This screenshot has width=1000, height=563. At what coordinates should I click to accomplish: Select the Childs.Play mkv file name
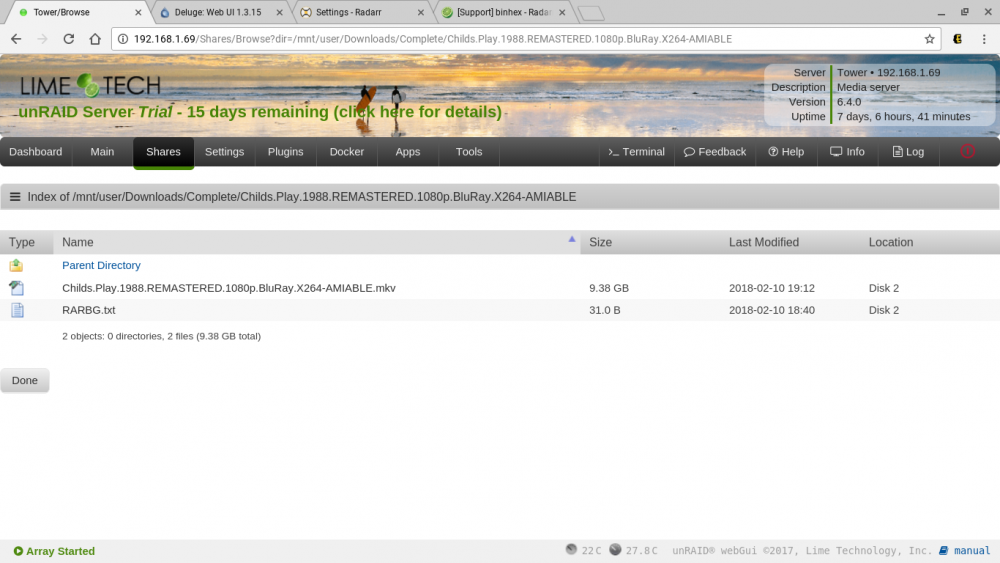229,288
